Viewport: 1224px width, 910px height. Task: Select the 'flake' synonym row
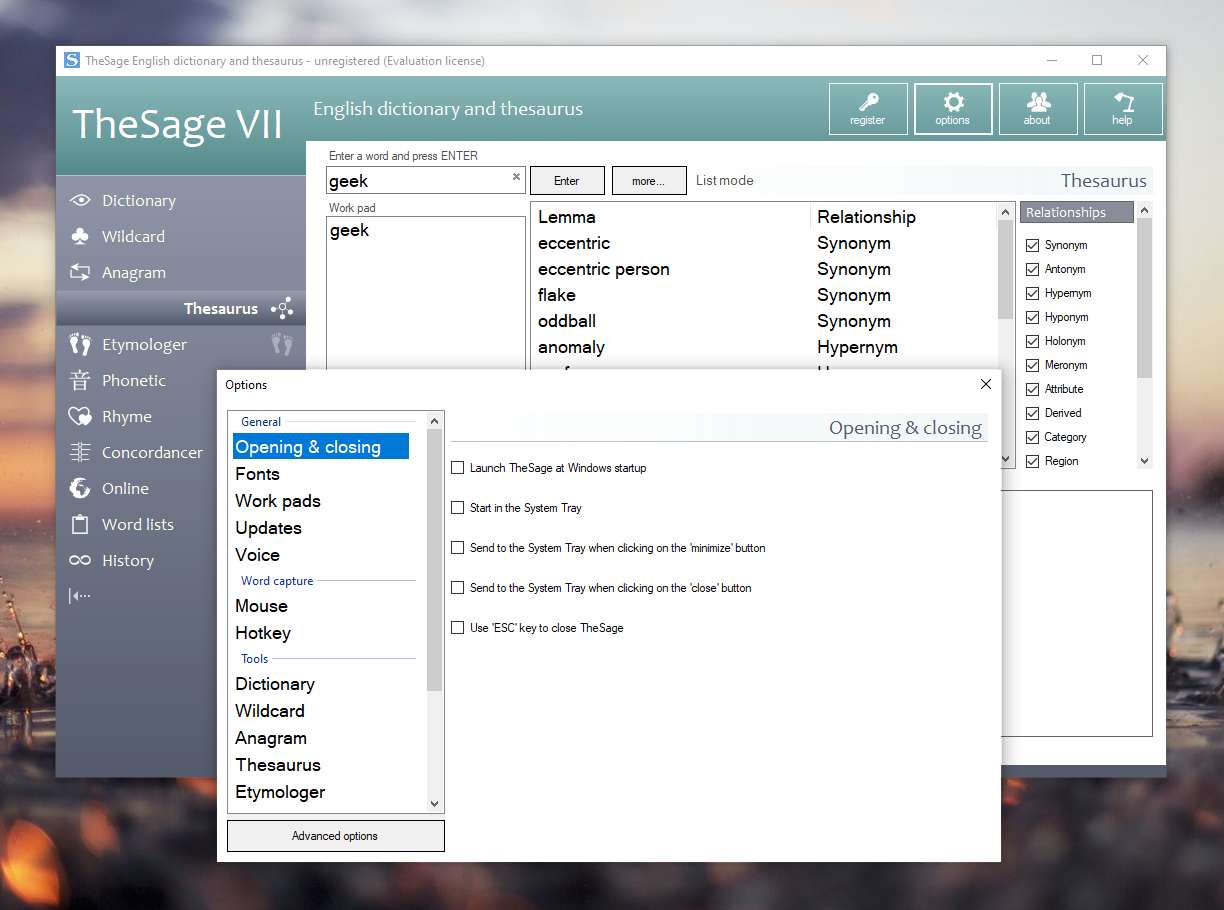(764, 295)
